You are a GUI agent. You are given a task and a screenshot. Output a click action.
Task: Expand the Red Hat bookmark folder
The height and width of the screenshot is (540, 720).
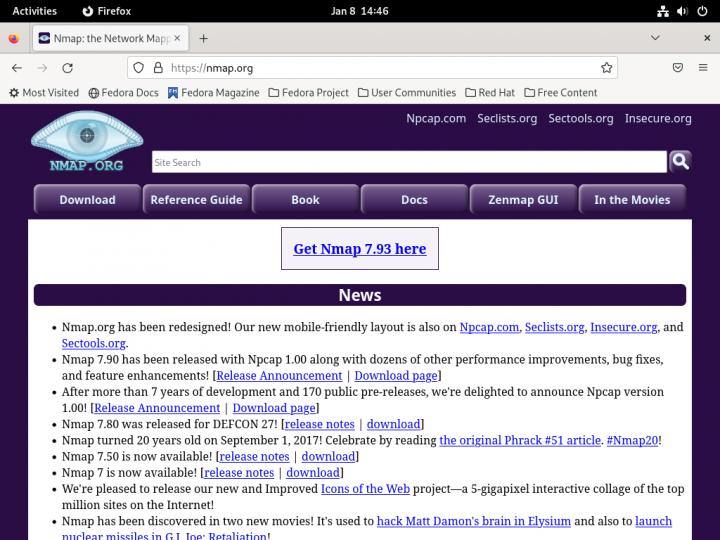[x=490, y=93]
